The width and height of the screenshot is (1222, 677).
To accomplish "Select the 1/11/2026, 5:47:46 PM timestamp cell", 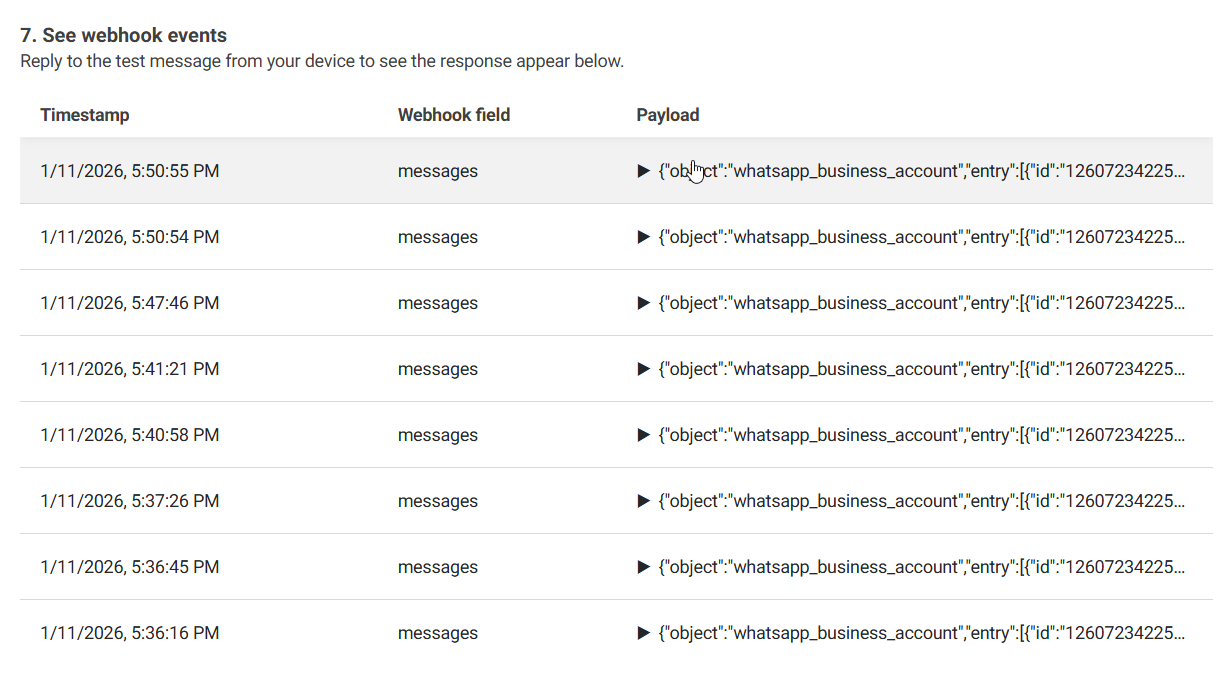I will 130,303.
